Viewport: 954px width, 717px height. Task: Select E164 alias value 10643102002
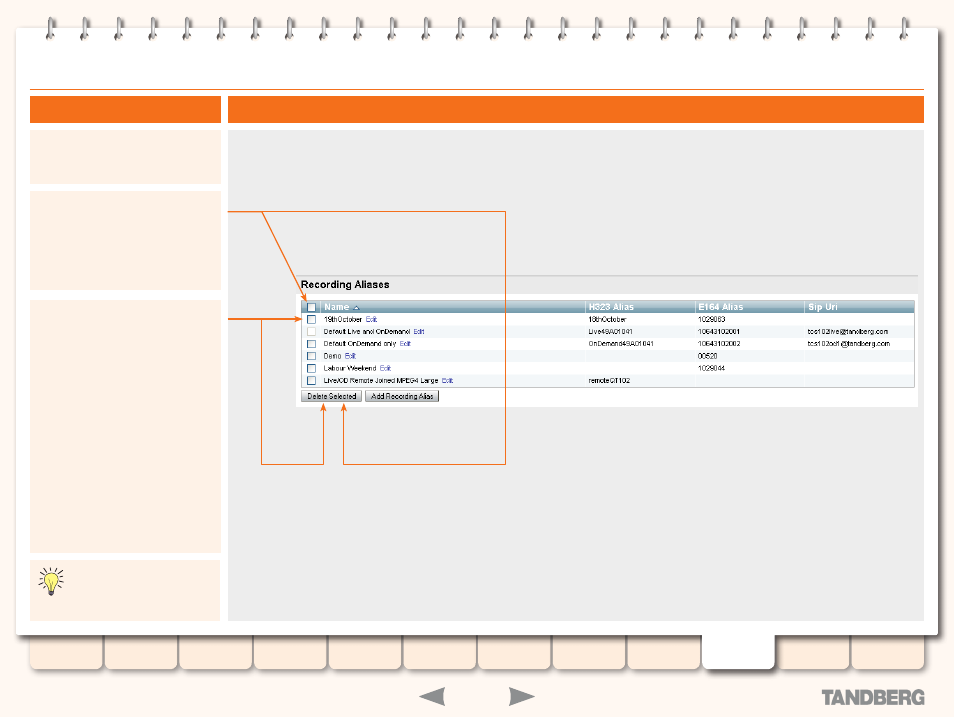pyautogui.click(x=719, y=344)
